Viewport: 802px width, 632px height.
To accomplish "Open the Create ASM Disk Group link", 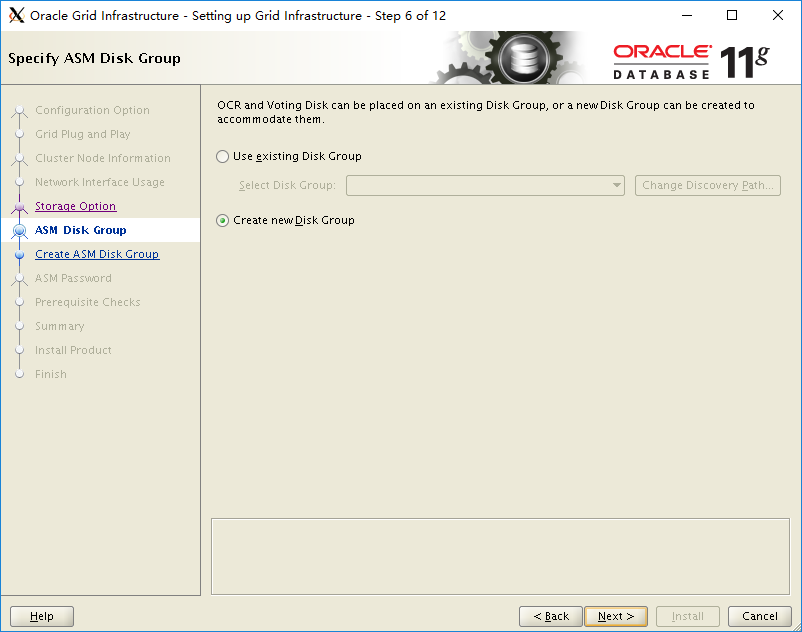I will (97, 254).
